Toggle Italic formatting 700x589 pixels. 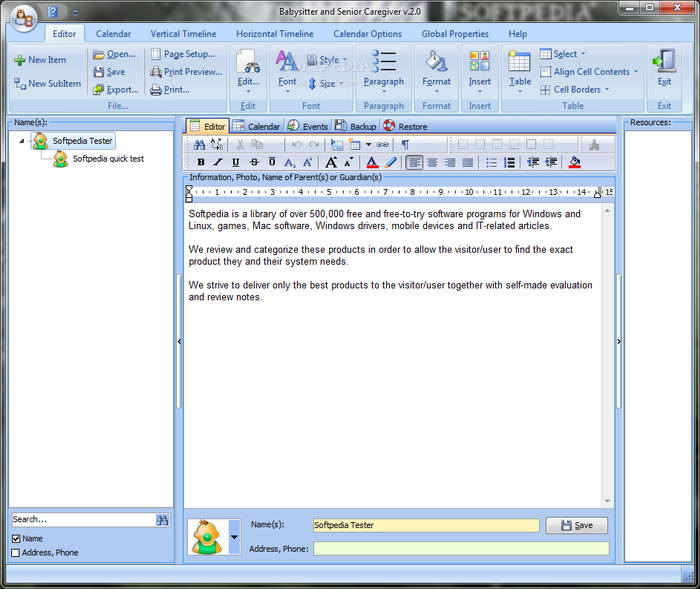pyautogui.click(x=218, y=163)
